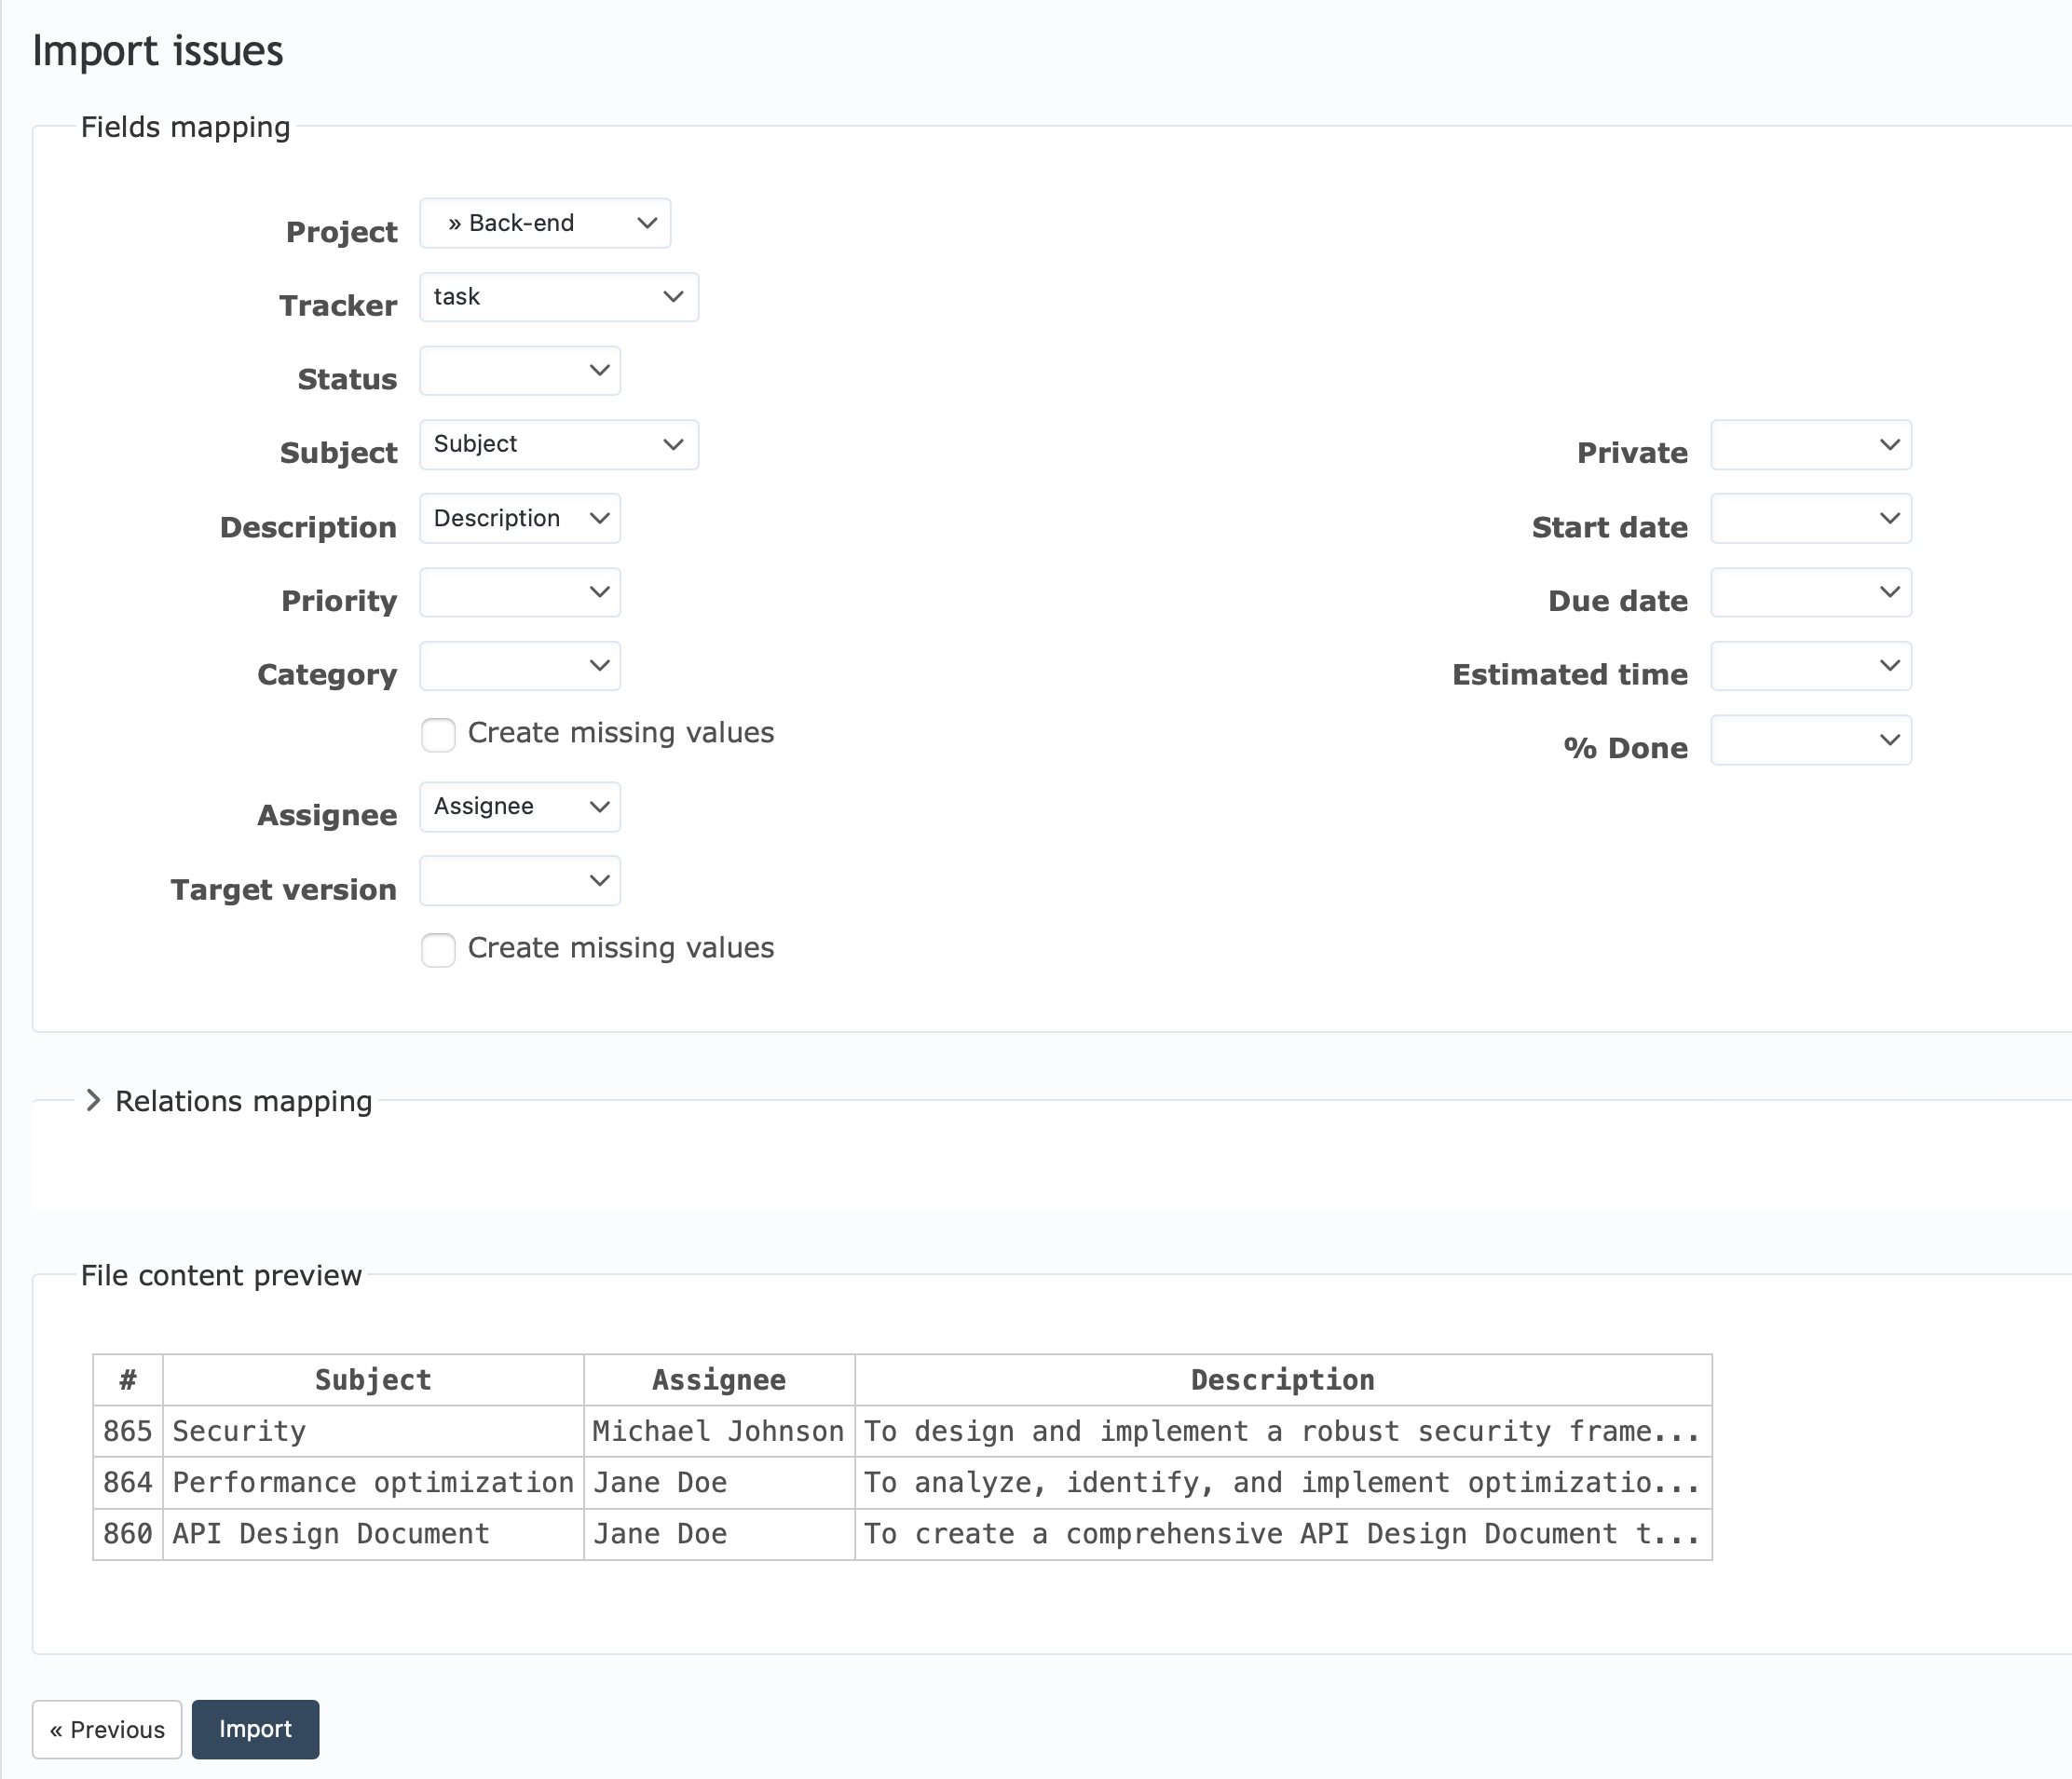Open the Project dropdown showing Back-end
Image resolution: width=2072 pixels, height=1779 pixels.
[x=544, y=223]
